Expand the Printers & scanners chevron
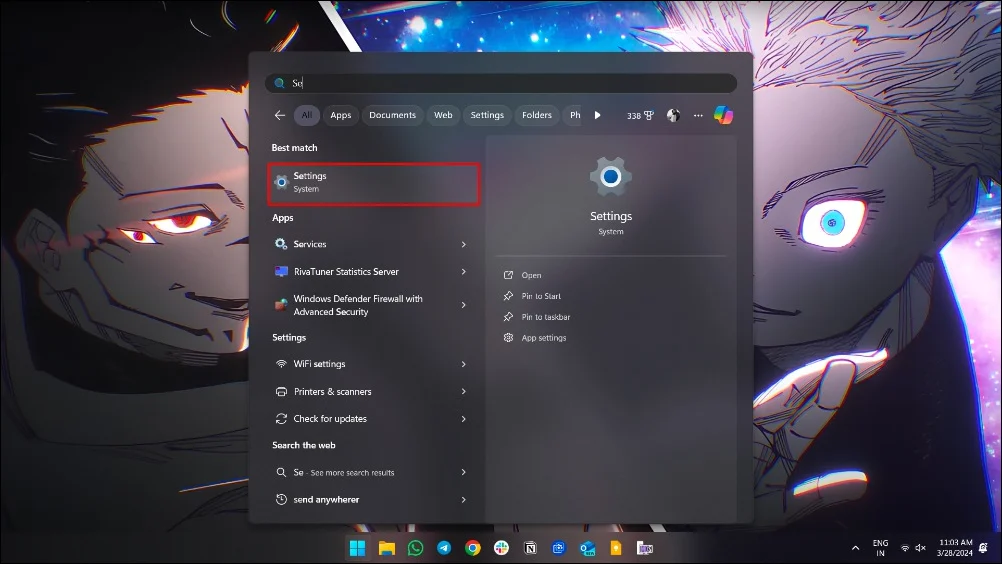 [464, 392]
